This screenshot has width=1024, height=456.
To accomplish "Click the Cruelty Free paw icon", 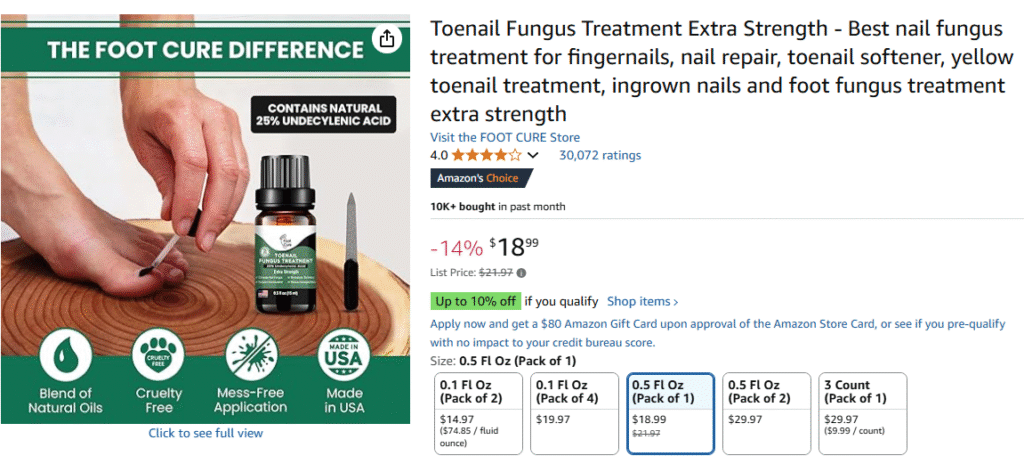I will [x=158, y=355].
